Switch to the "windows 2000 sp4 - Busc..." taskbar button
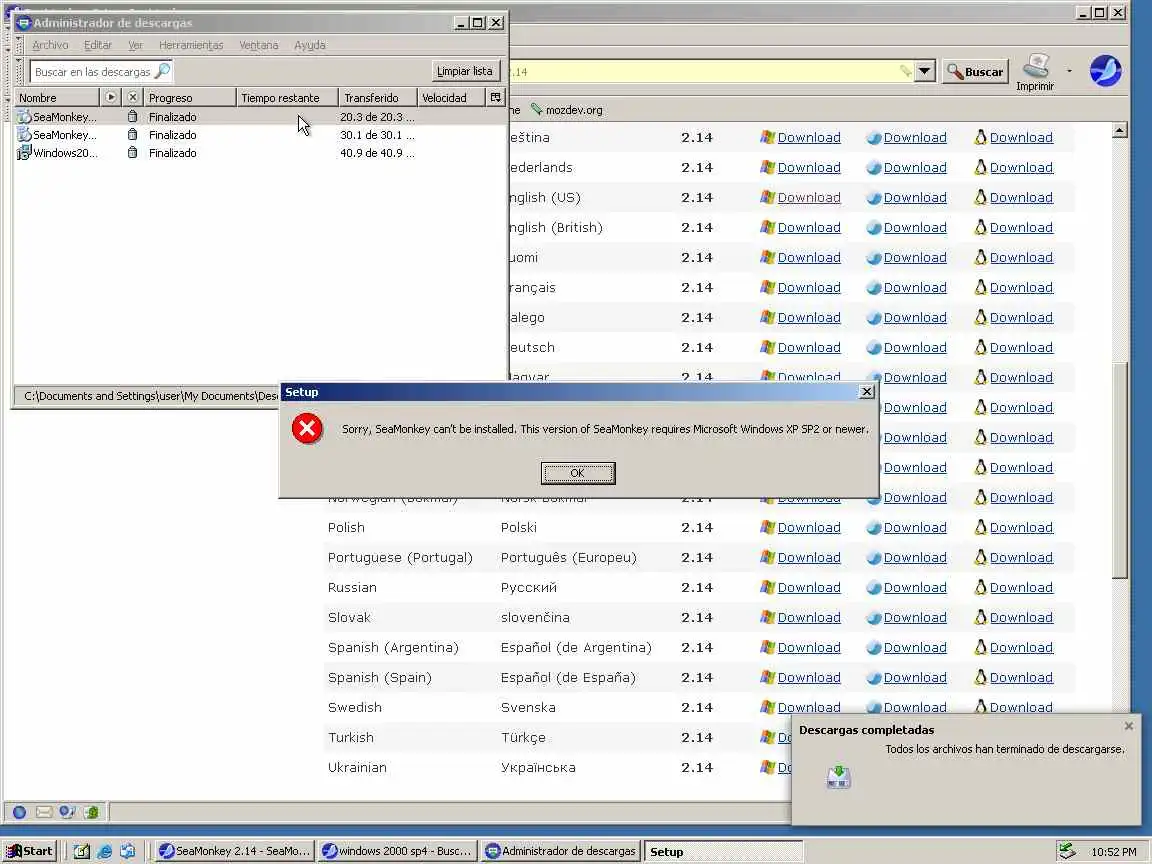The image size is (1152, 864). [x=397, y=852]
